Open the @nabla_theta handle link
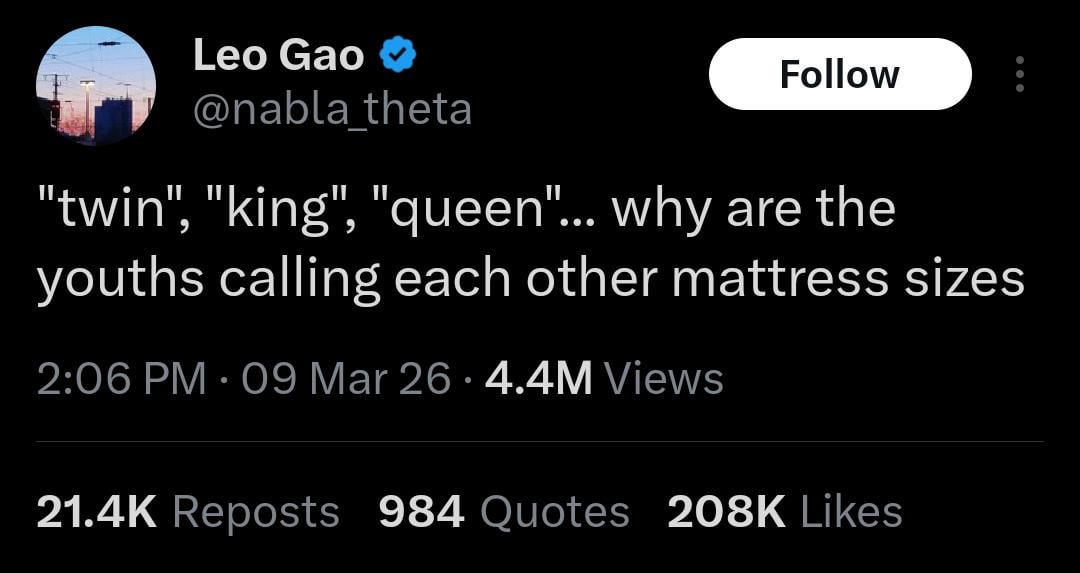Image resolution: width=1080 pixels, height=573 pixels. [x=331, y=108]
